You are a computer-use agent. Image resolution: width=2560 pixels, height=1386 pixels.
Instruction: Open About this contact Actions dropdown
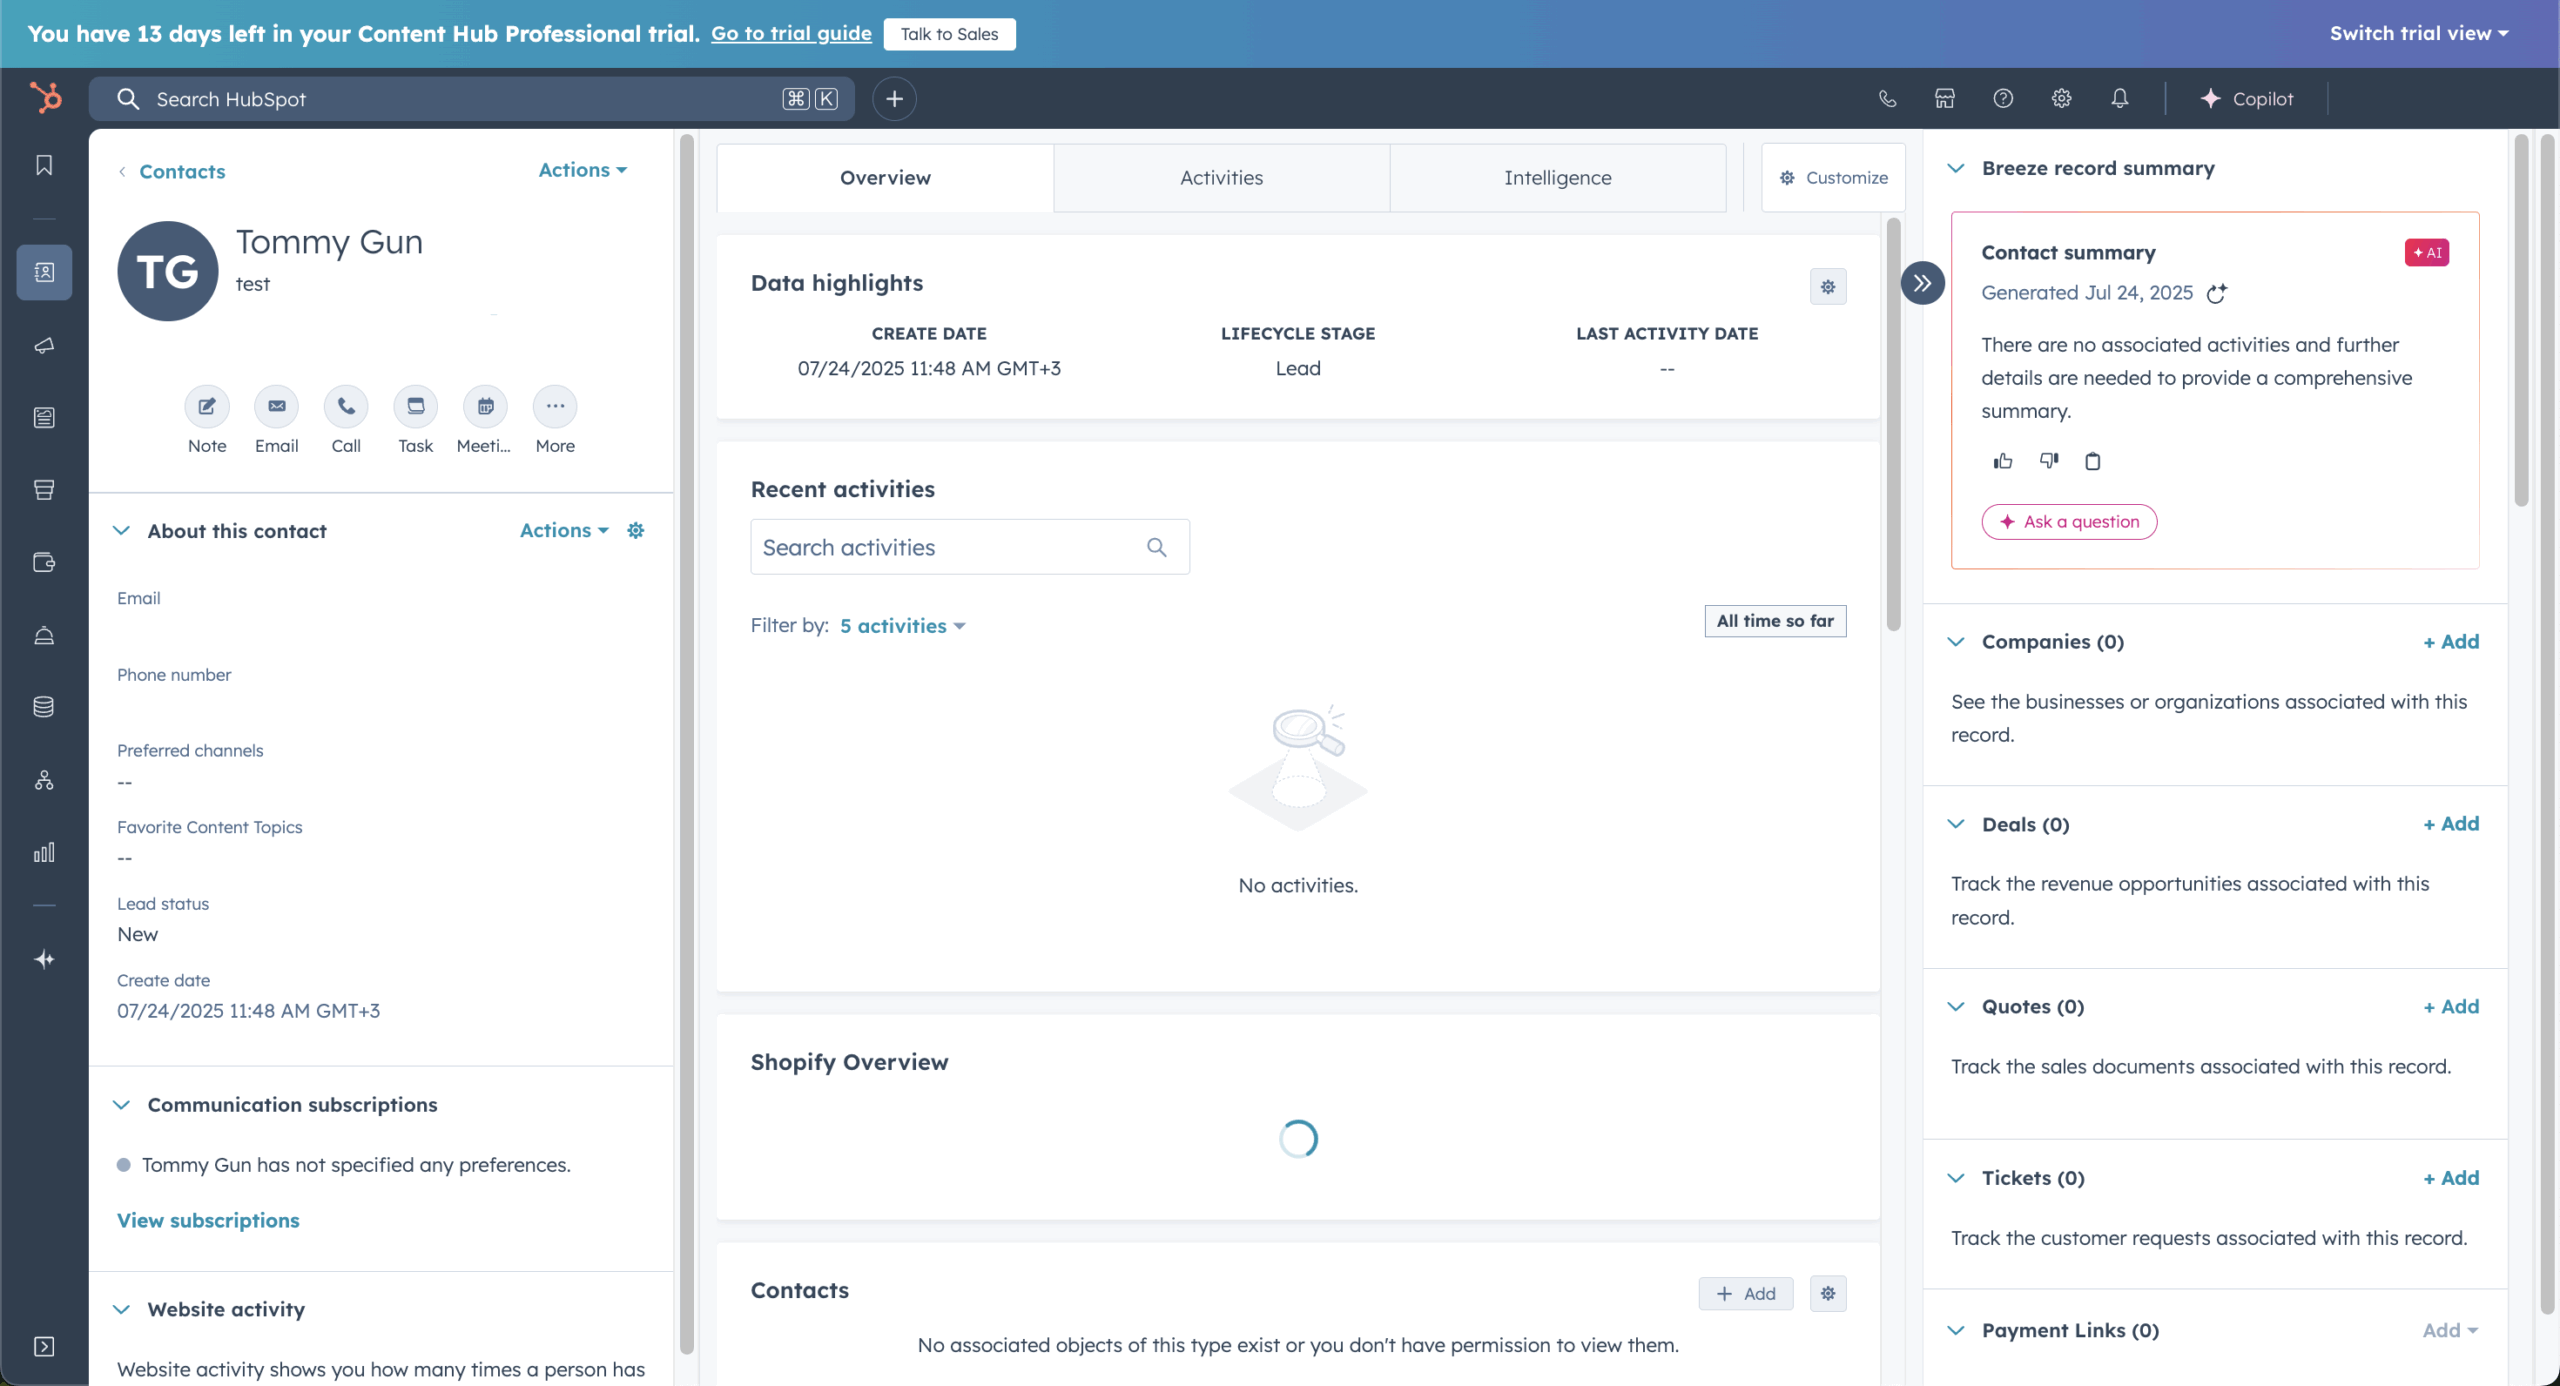(x=564, y=531)
